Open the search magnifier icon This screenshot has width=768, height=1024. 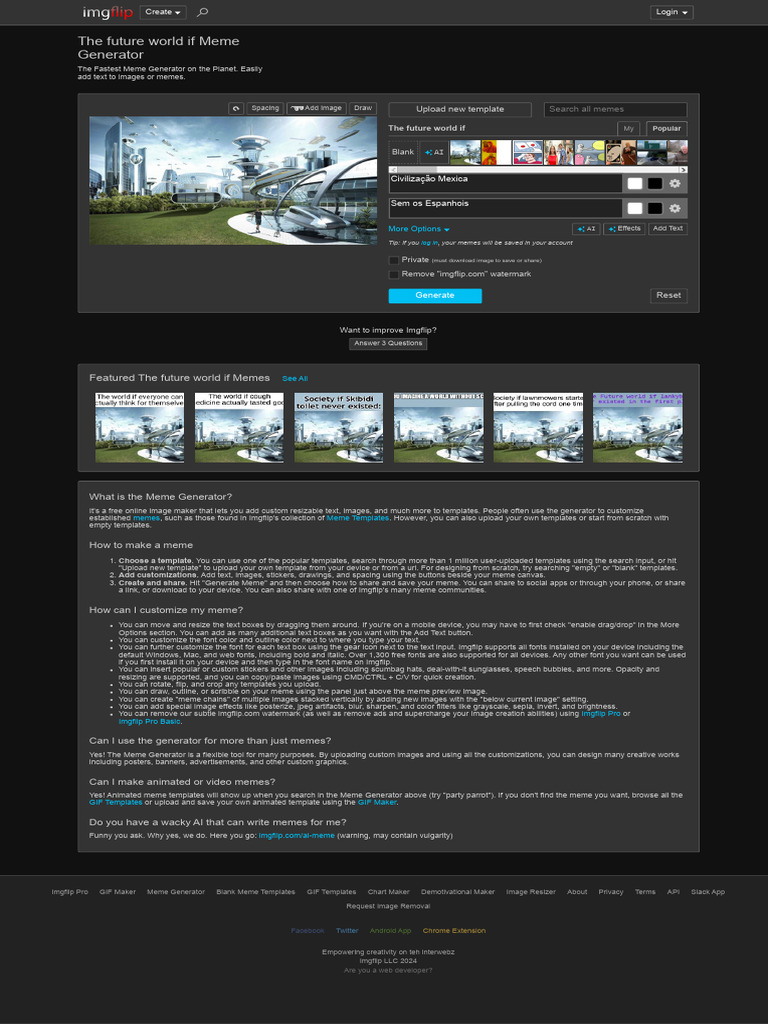pos(202,12)
